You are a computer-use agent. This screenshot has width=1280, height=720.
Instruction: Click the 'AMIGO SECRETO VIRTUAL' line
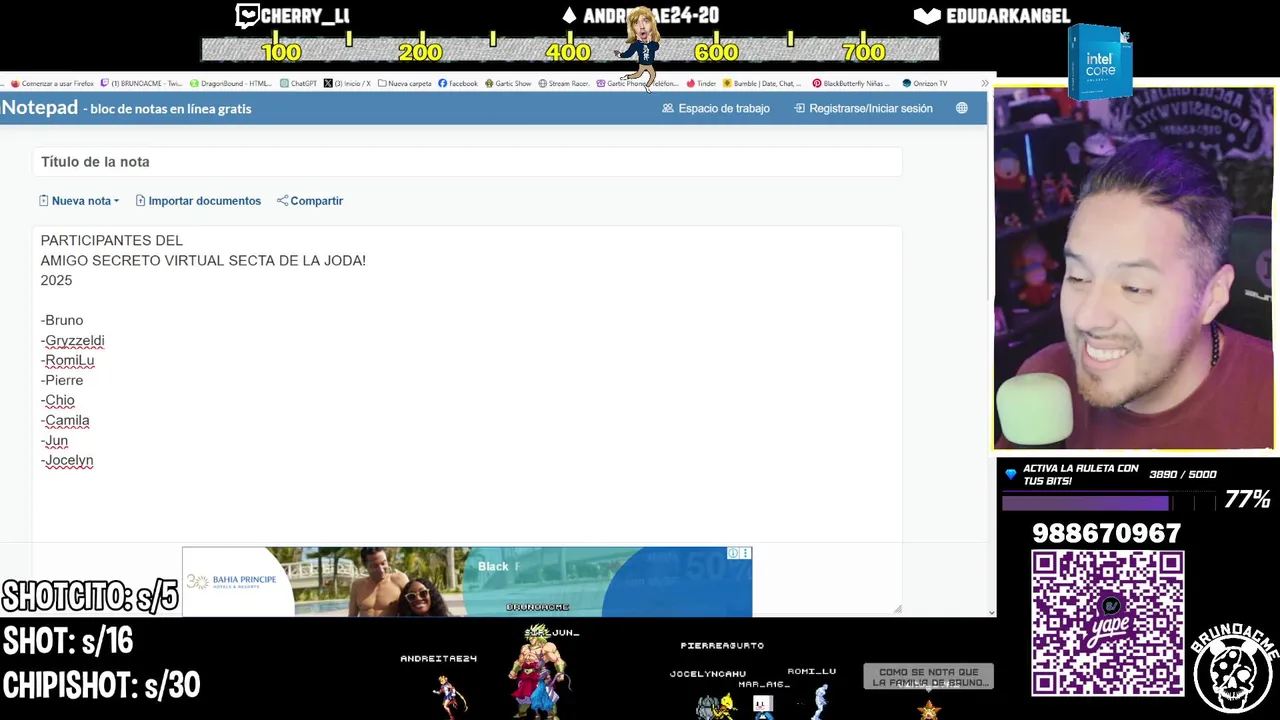[x=203, y=260]
